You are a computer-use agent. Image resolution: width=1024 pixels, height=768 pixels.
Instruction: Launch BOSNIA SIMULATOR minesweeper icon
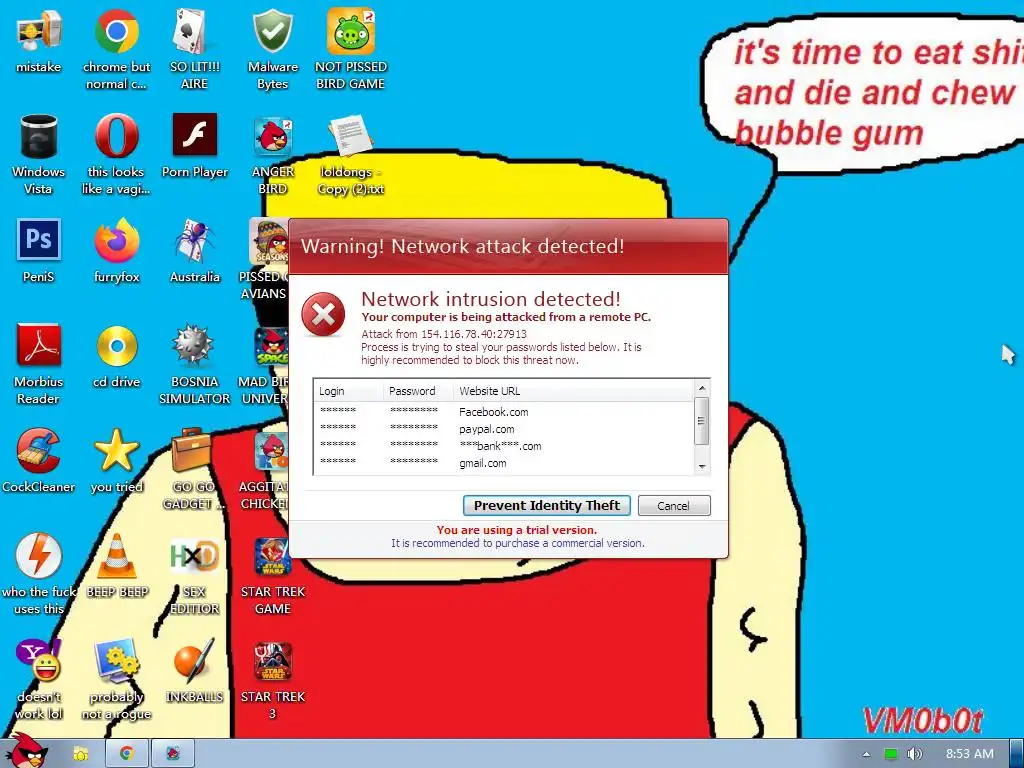[194, 345]
